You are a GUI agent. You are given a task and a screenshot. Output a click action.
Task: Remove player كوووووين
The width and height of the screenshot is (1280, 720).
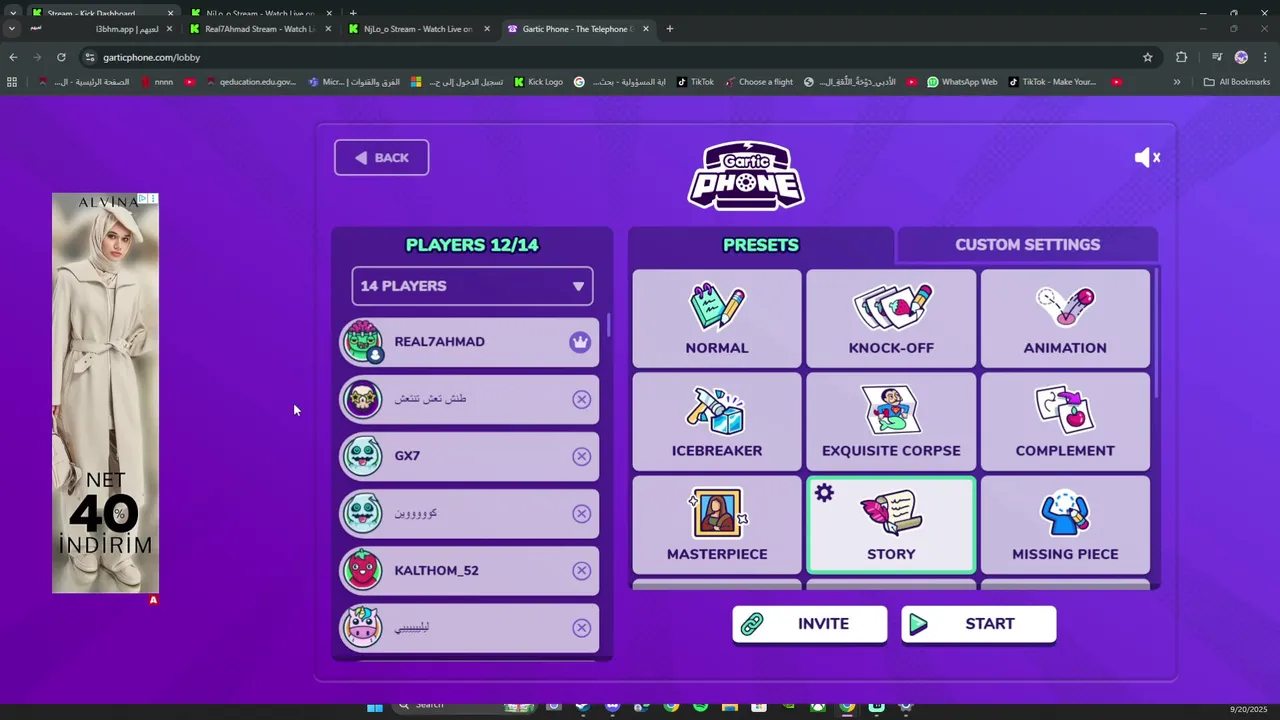tap(581, 513)
